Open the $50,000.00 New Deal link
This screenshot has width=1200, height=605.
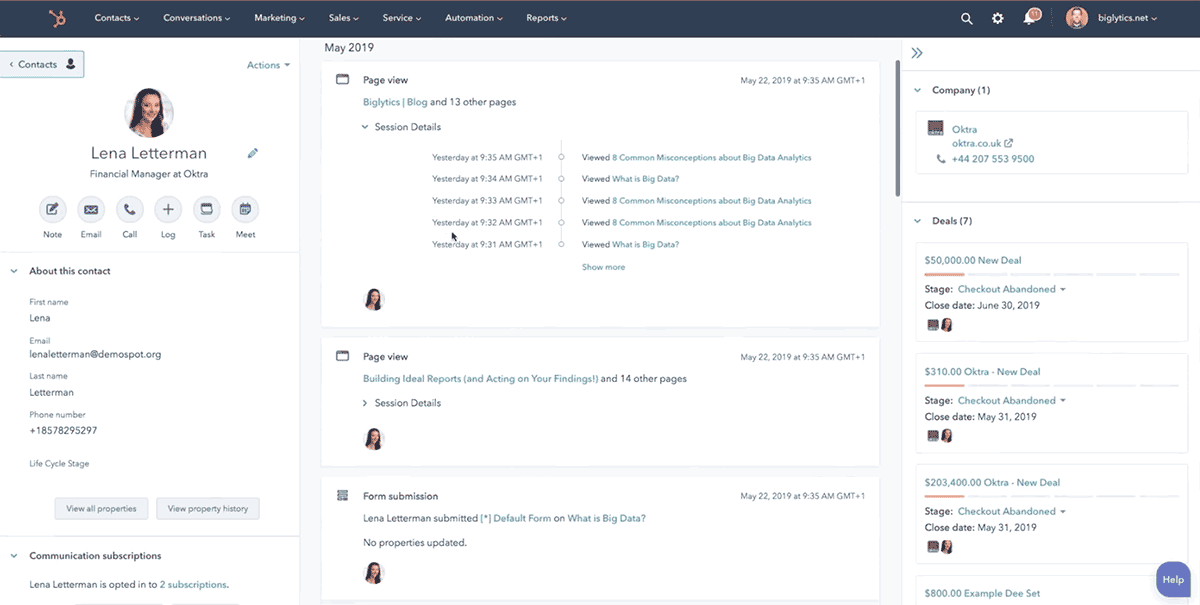[x=973, y=260]
